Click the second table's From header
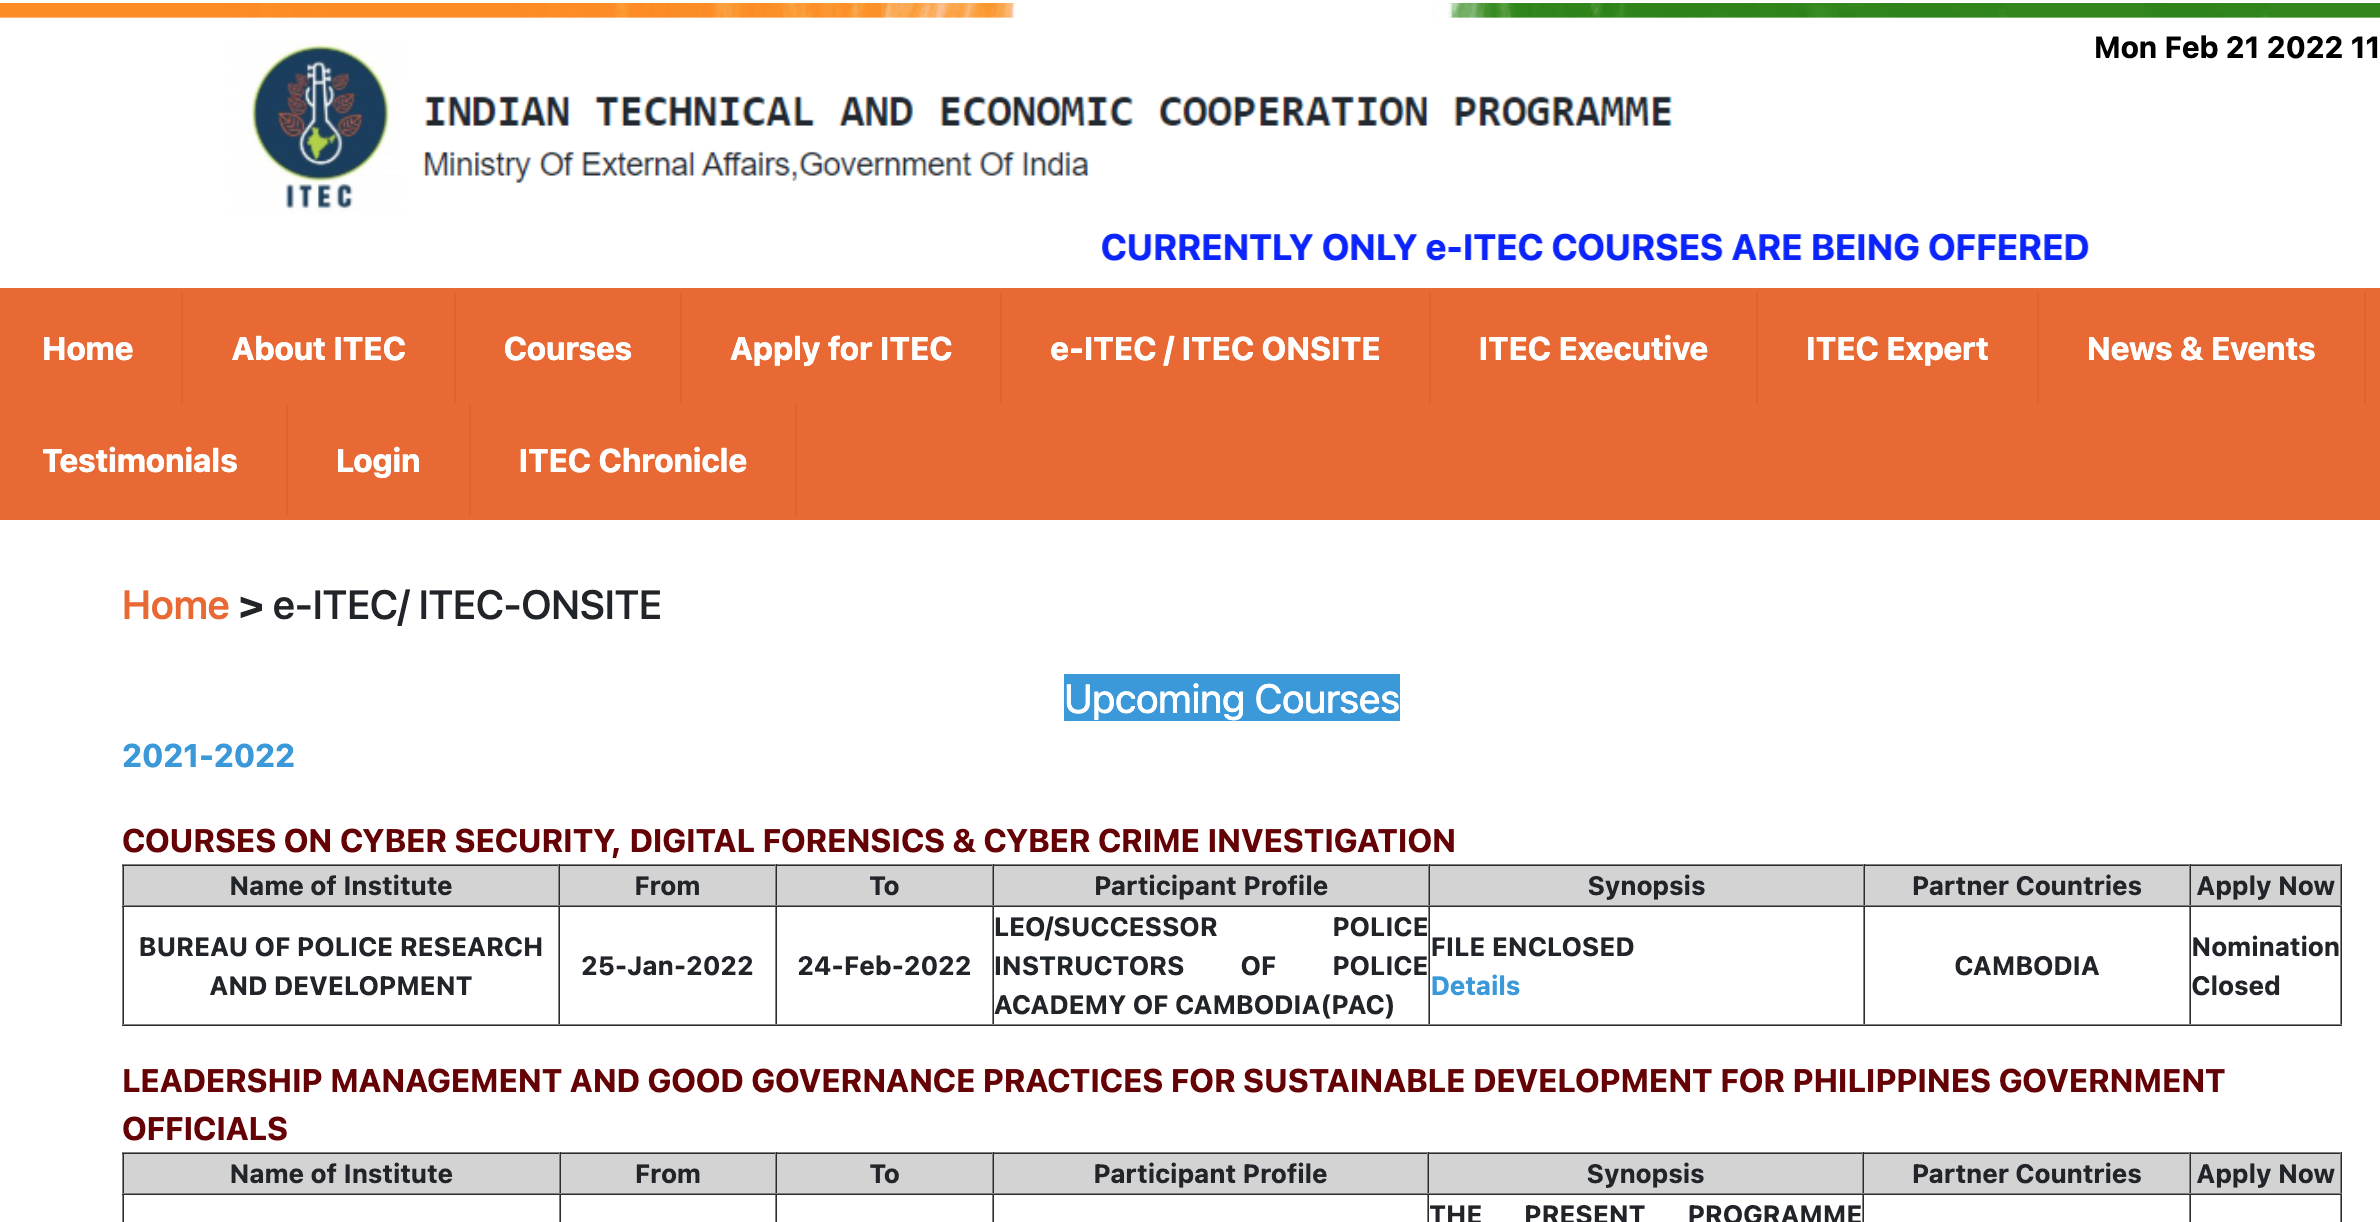Screen dimensions: 2380x1222 [x=667, y=1174]
